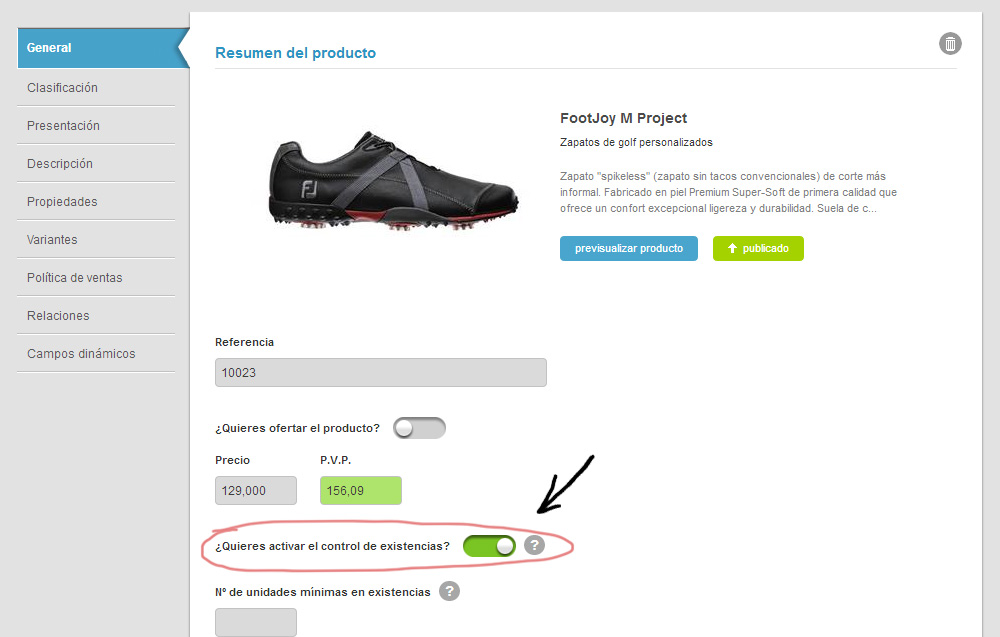Click the green publicado button
1000x637 pixels.
(758, 248)
